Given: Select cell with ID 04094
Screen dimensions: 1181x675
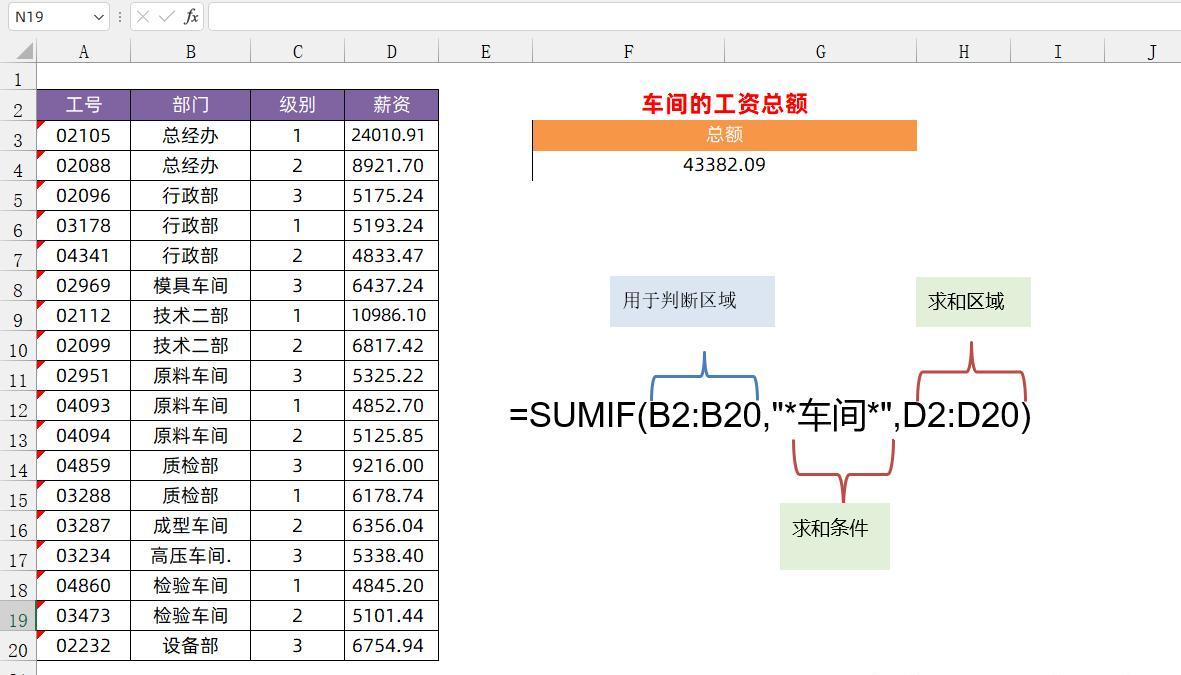Looking at the screenshot, I should [84, 436].
